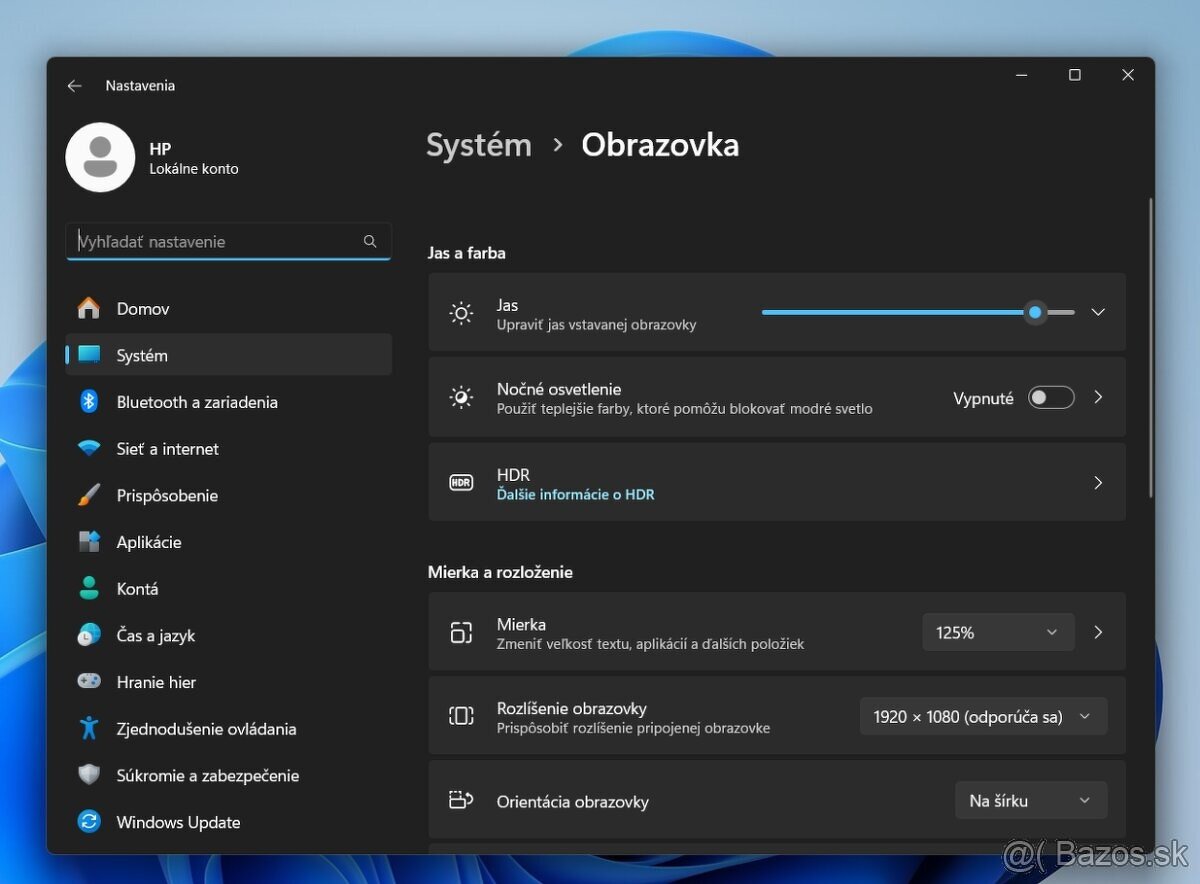Image resolution: width=1200 pixels, height=884 pixels.
Task: Click the Súkromie a zabezpečenie shield icon
Action: point(89,775)
